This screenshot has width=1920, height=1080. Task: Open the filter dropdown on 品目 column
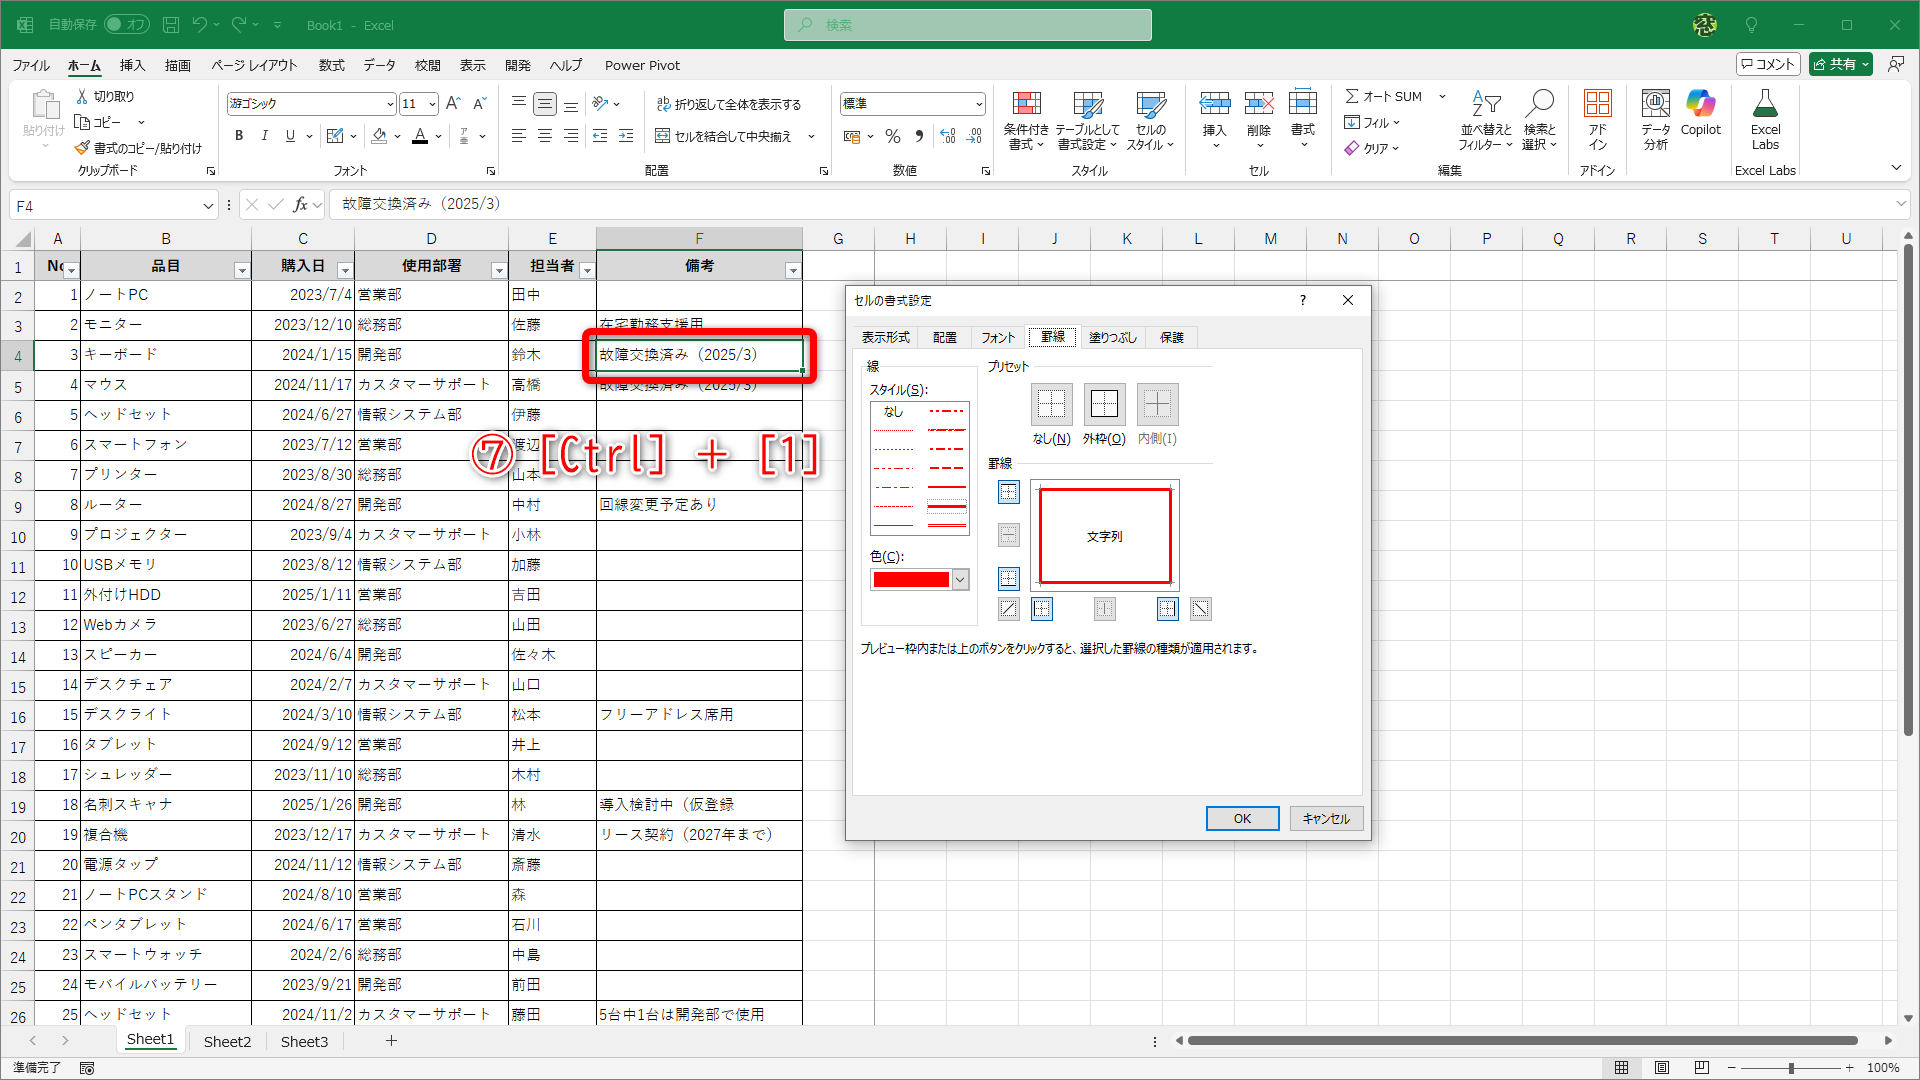coord(241,270)
